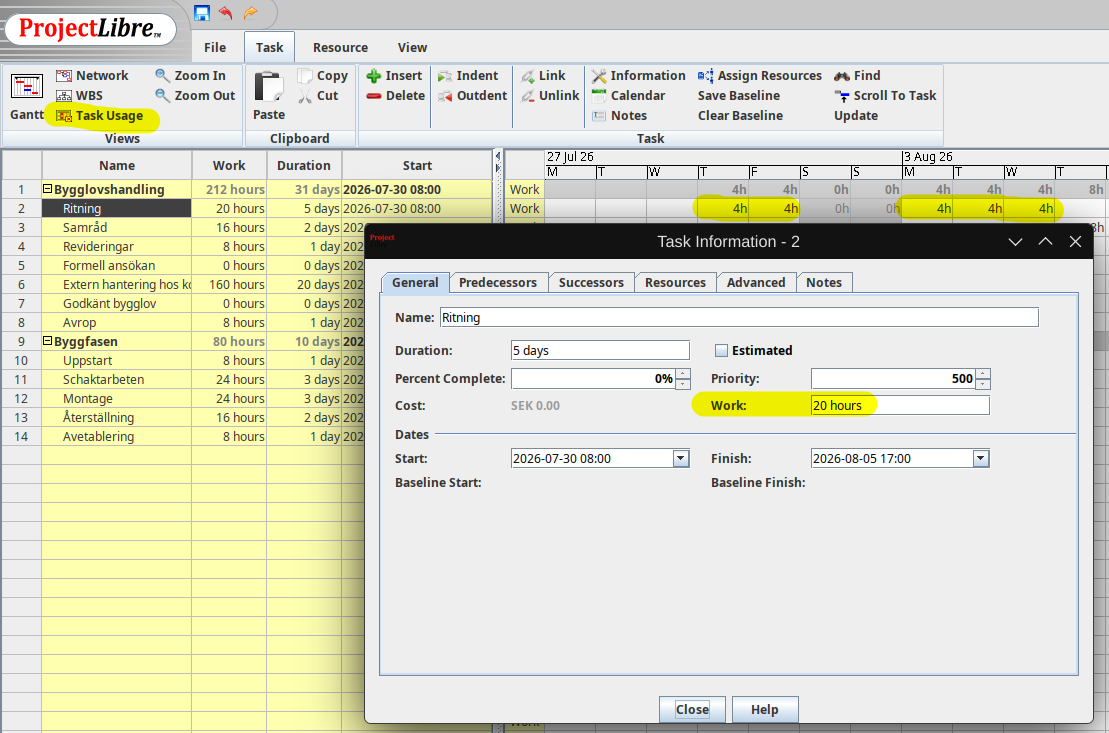Screen dimensions: 1109x733
Task: Unlink selected tasks
Action: pyautogui.click(x=550, y=96)
